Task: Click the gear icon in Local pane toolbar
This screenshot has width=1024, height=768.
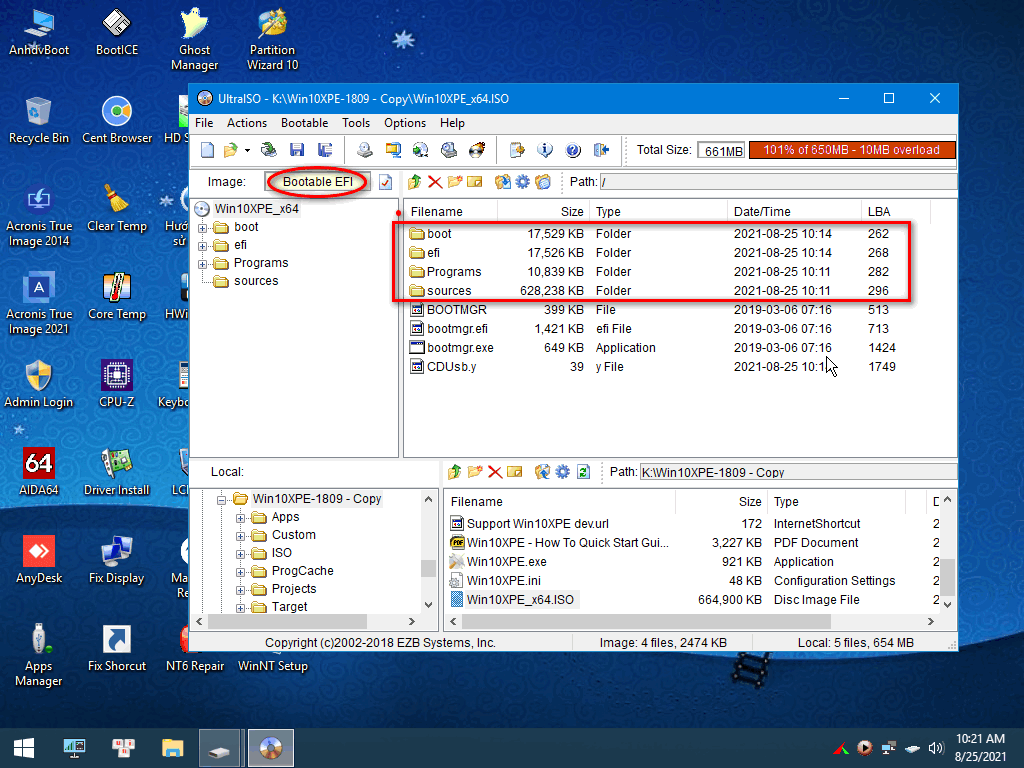Action: coord(562,472)
